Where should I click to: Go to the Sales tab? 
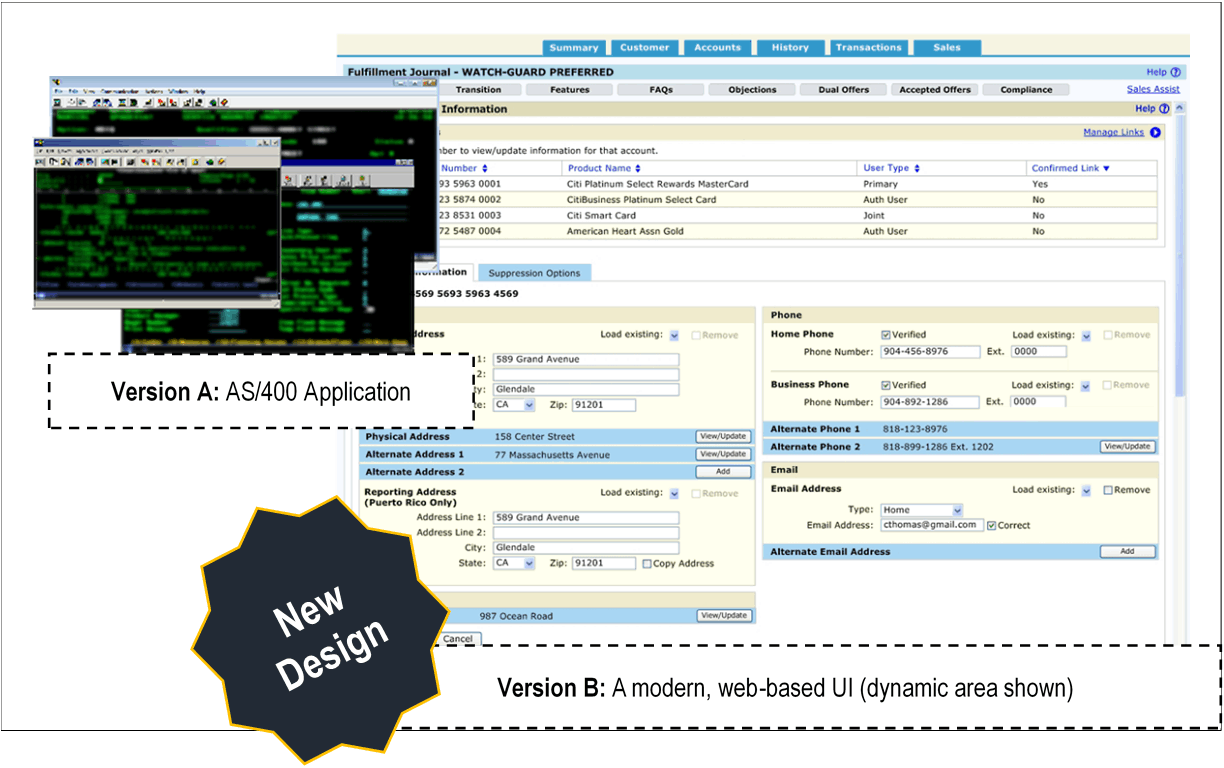click(947, 47)
